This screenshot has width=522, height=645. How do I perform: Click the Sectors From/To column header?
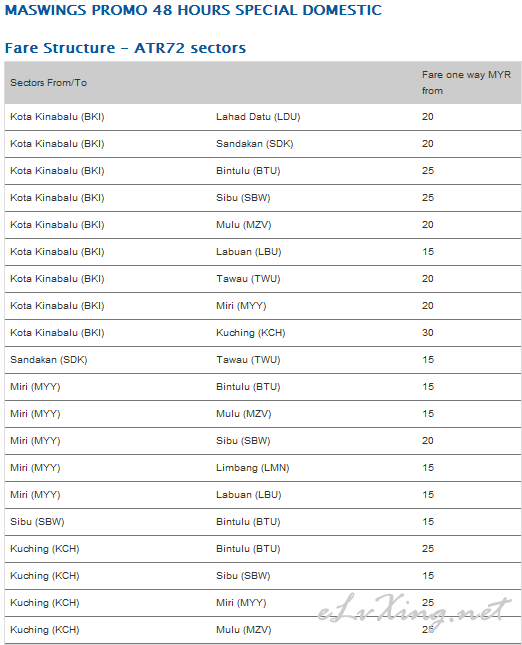click(49, 83)
